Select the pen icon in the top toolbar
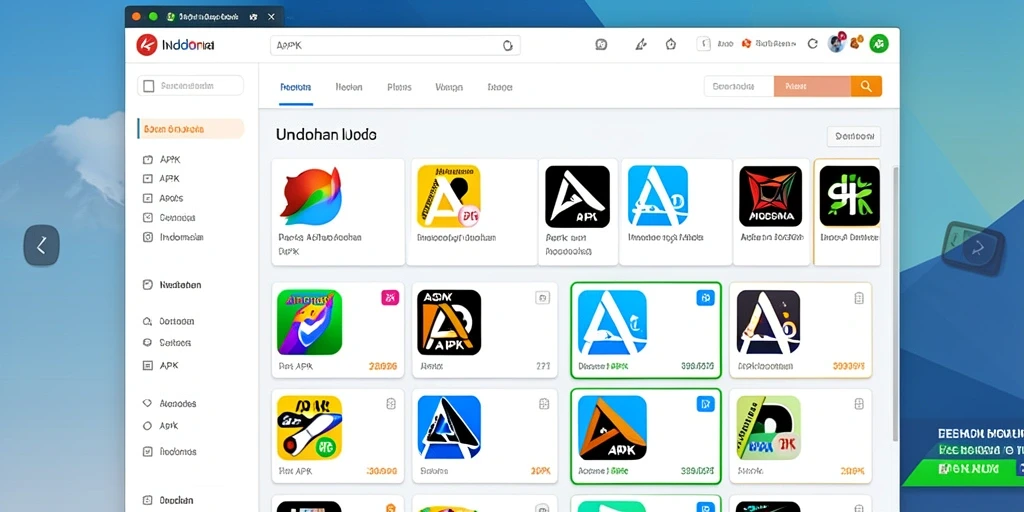 pyautogui.click(x=641, y=44)
